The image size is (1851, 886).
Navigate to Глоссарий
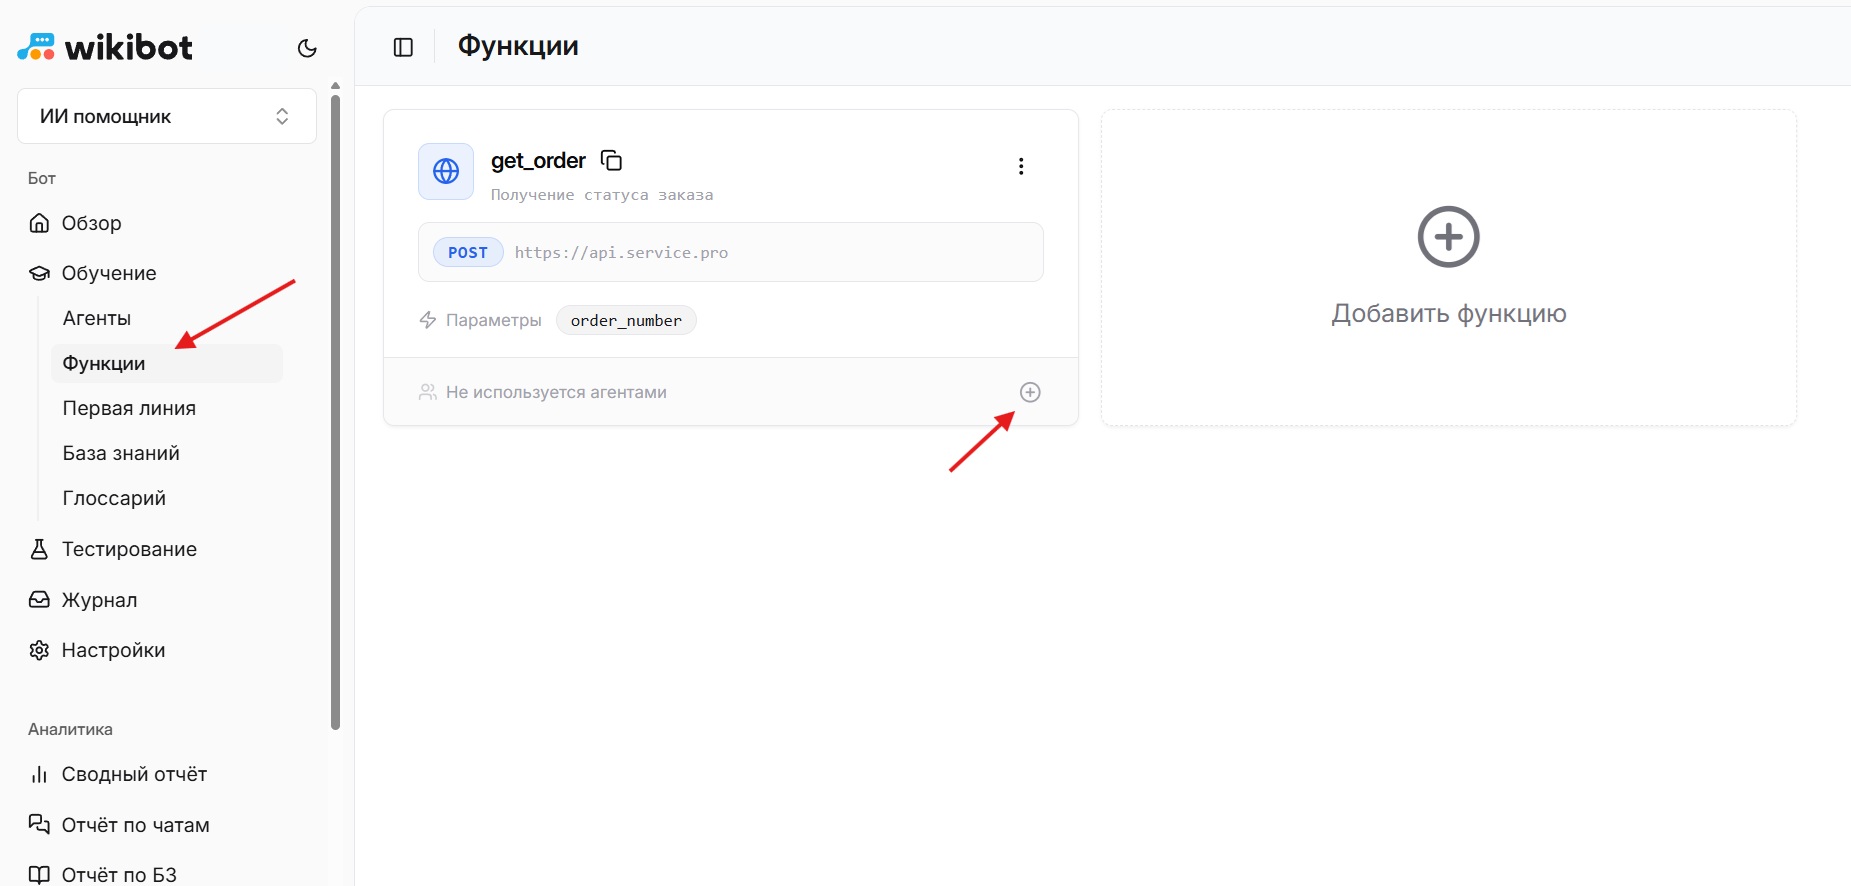coord(114,498)
